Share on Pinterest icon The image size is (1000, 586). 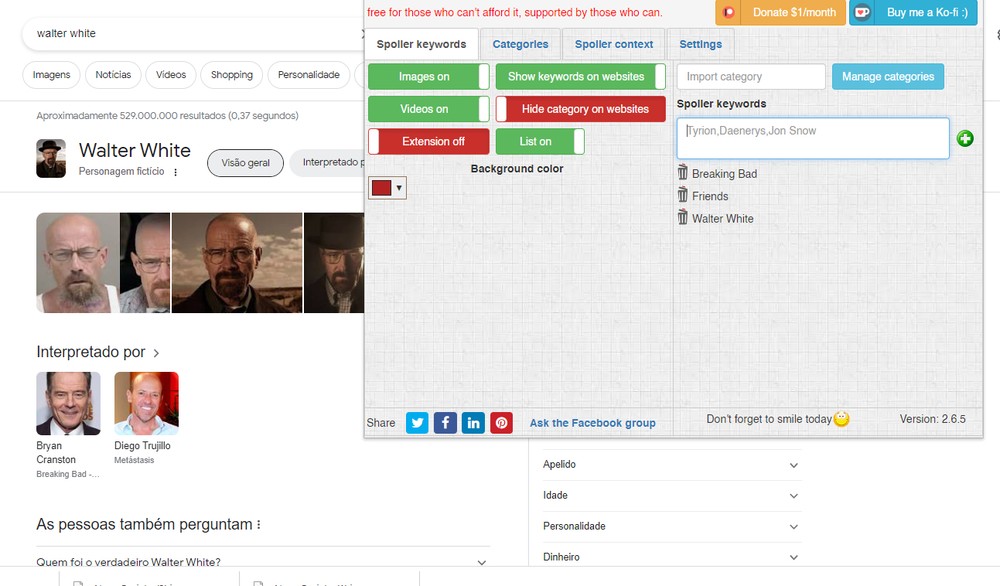[x=501, y=423]
